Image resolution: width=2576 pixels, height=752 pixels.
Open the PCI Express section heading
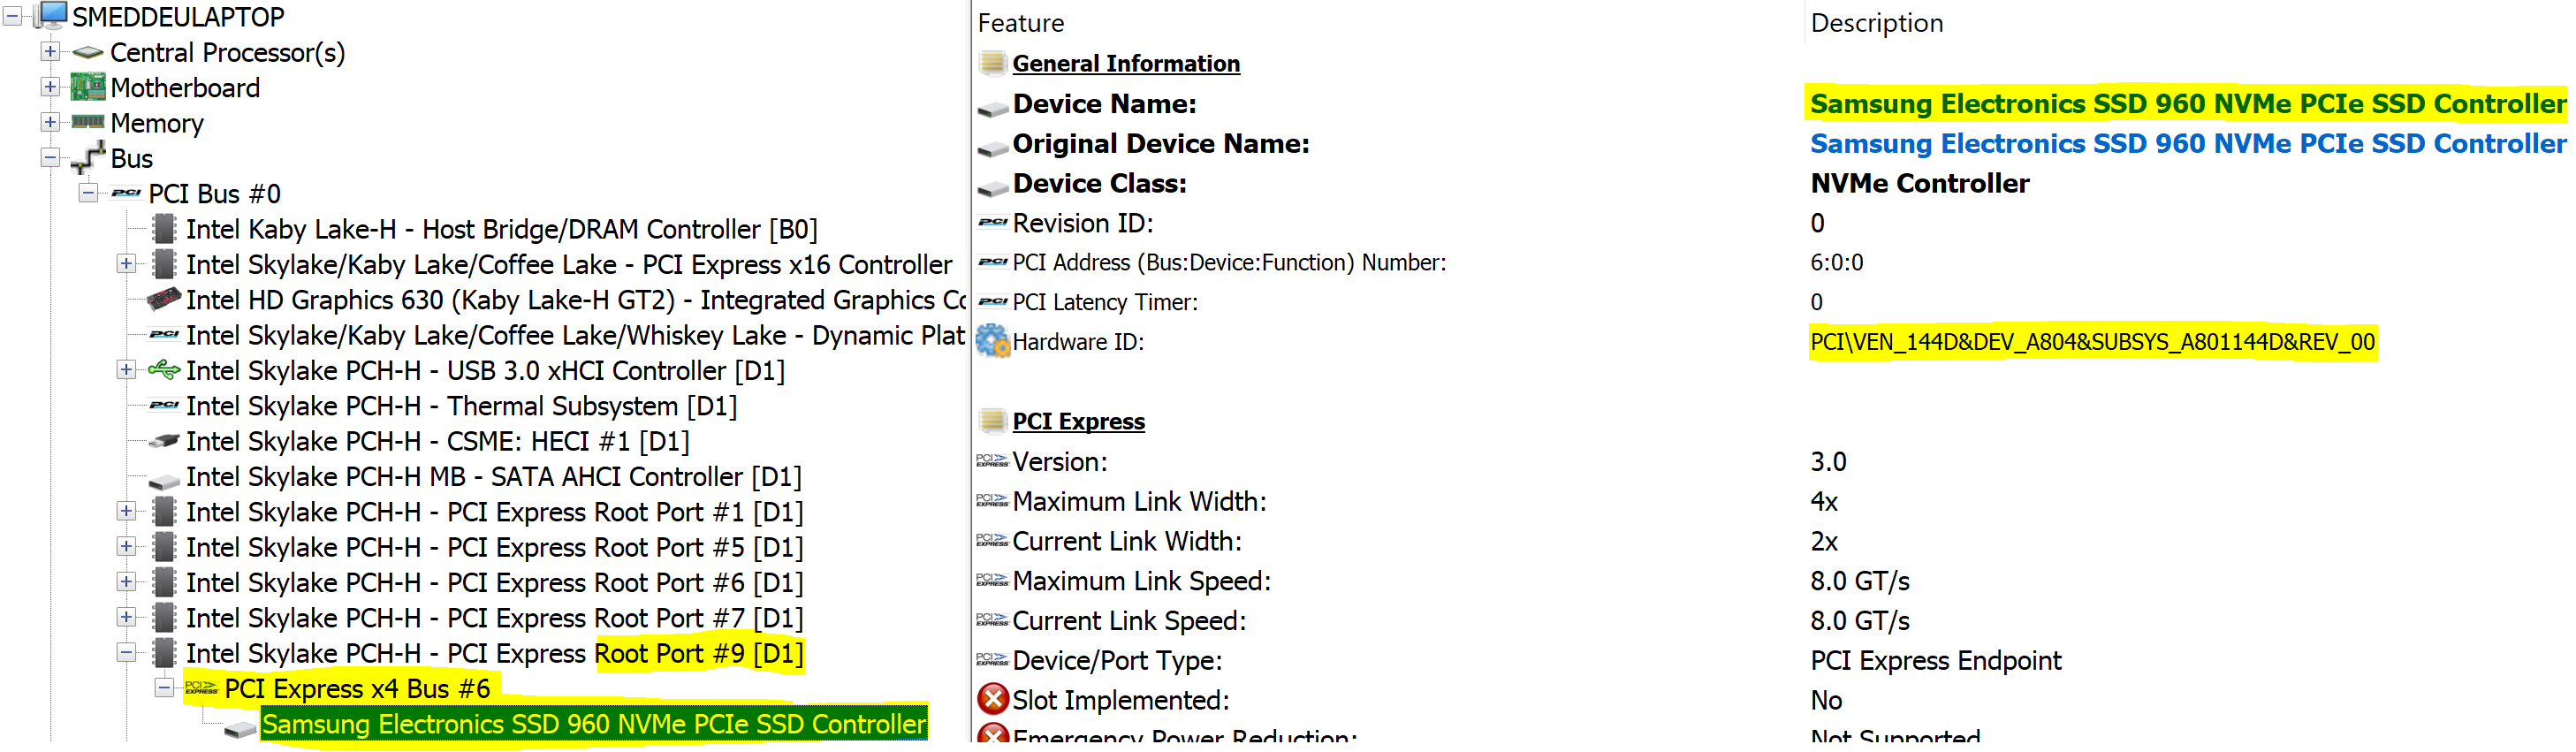[1078, 422]
